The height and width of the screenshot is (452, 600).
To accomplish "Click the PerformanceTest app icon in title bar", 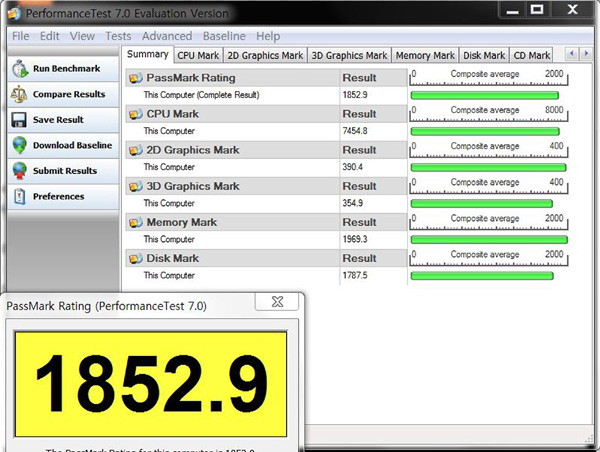I will 14,14.
